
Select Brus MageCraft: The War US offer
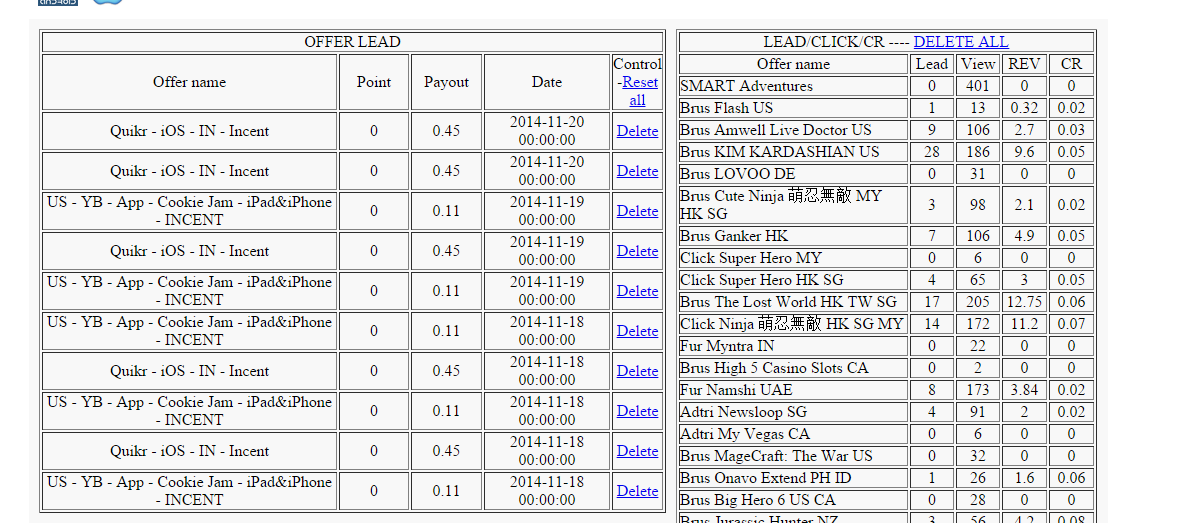click(x=776, y=456)
